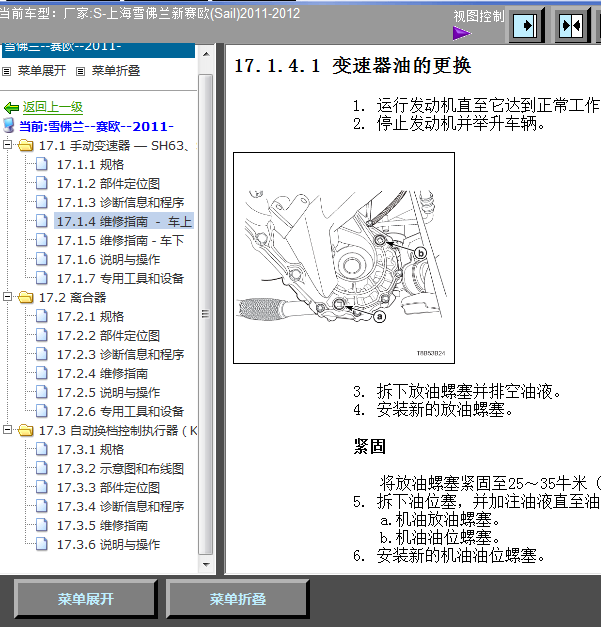The width and height of the screenshot is (601, 629).
Task: Select the 17.2 离合器 folder label
Action: pos(73,297)
